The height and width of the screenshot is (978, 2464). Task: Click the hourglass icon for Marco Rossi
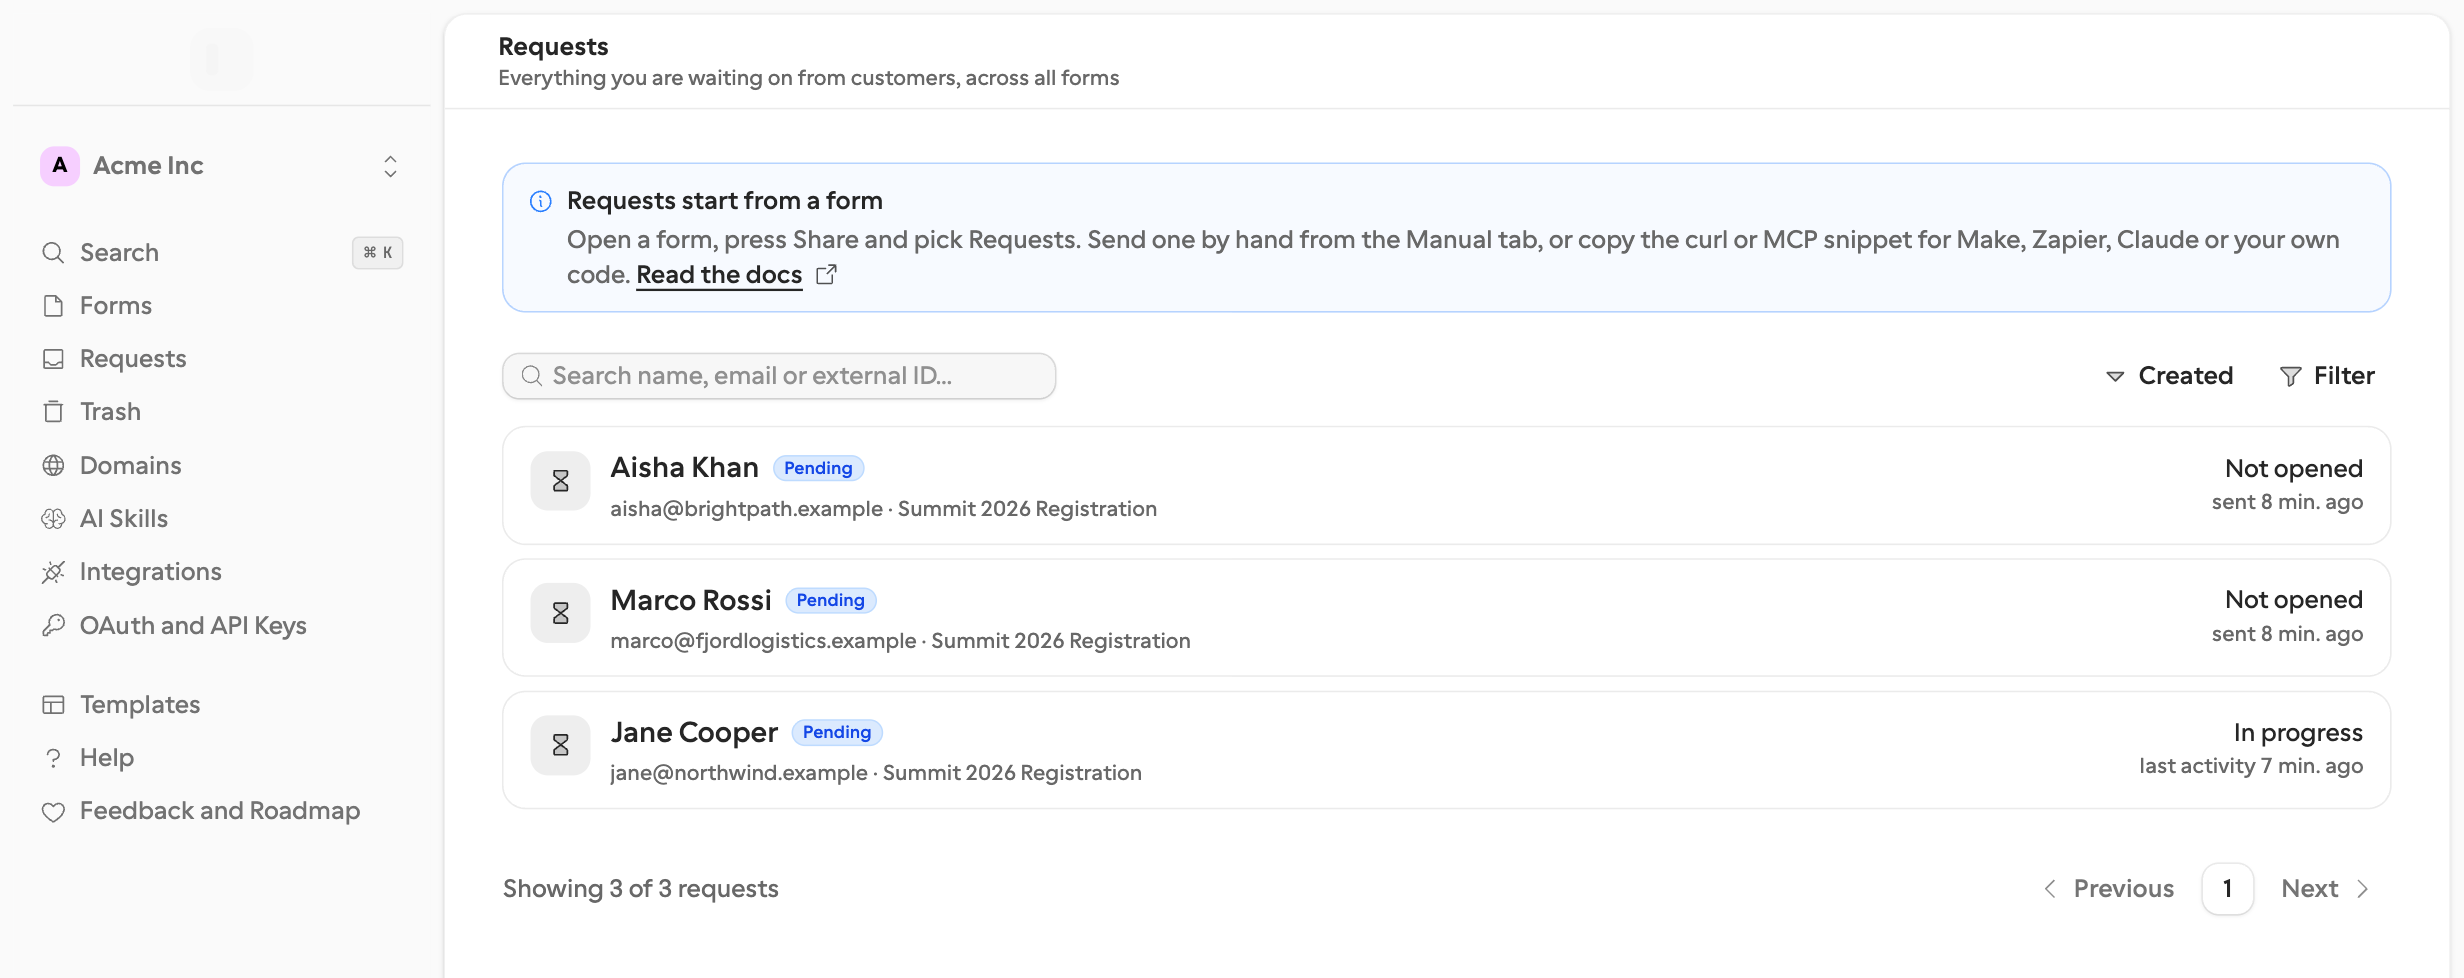(x=561, y=613)
